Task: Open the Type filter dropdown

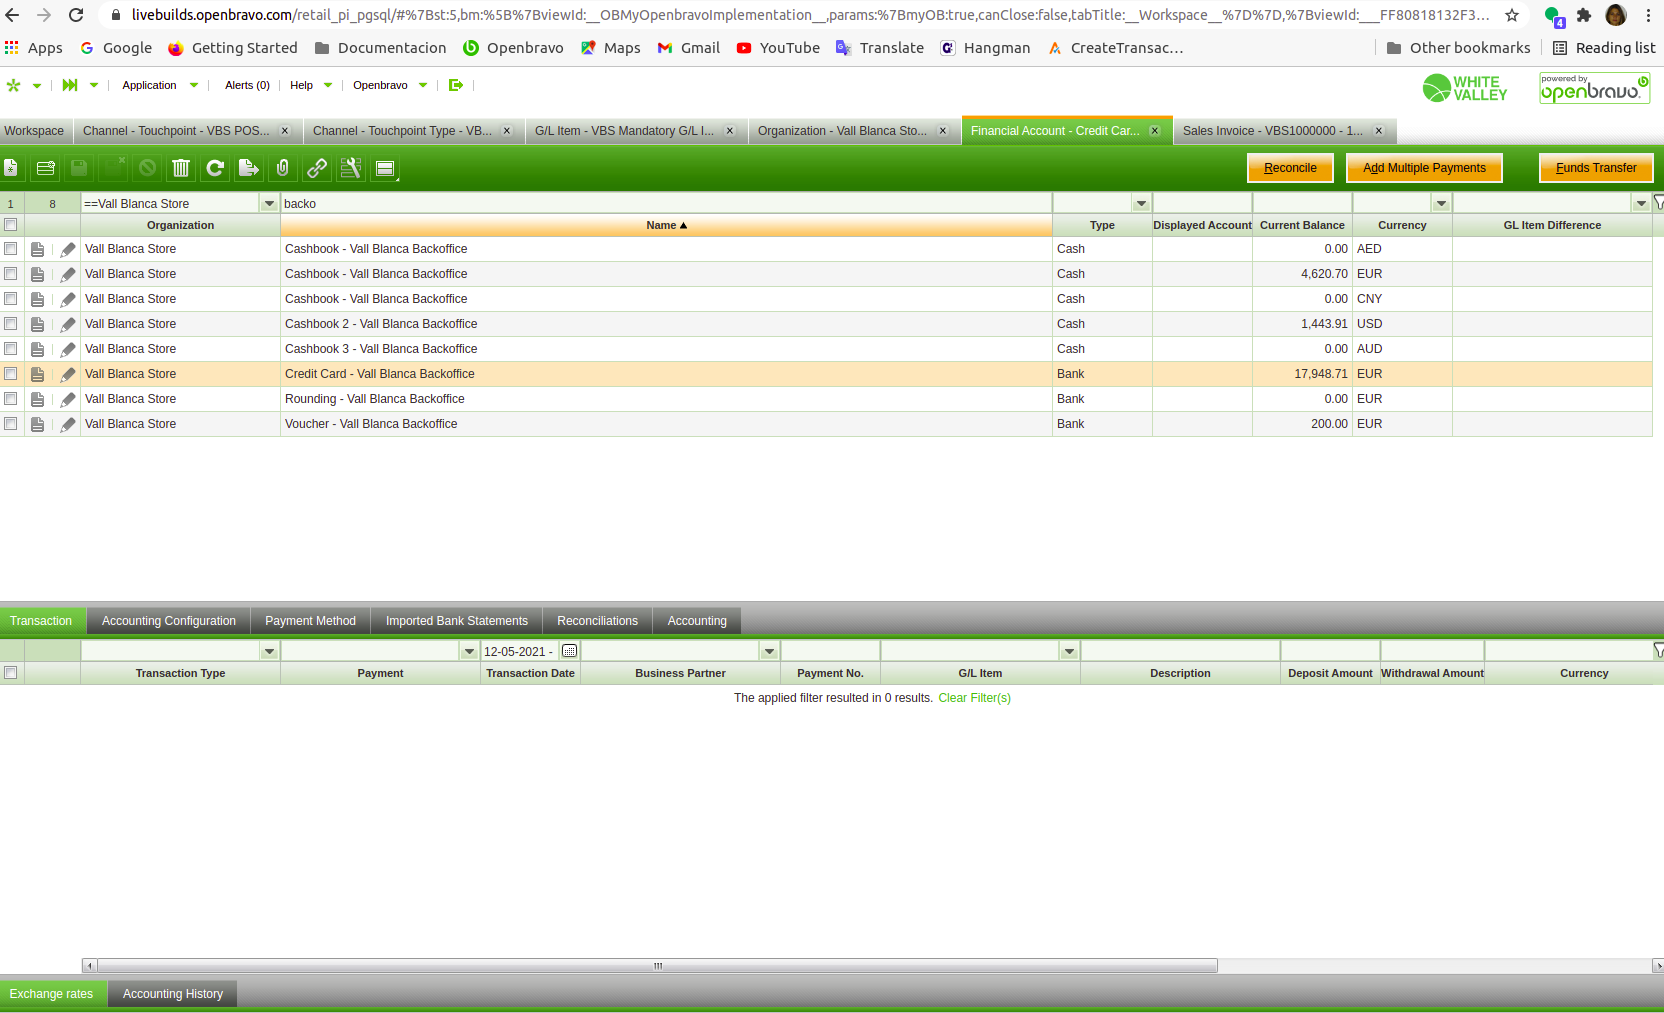Action: [1141, 203]
